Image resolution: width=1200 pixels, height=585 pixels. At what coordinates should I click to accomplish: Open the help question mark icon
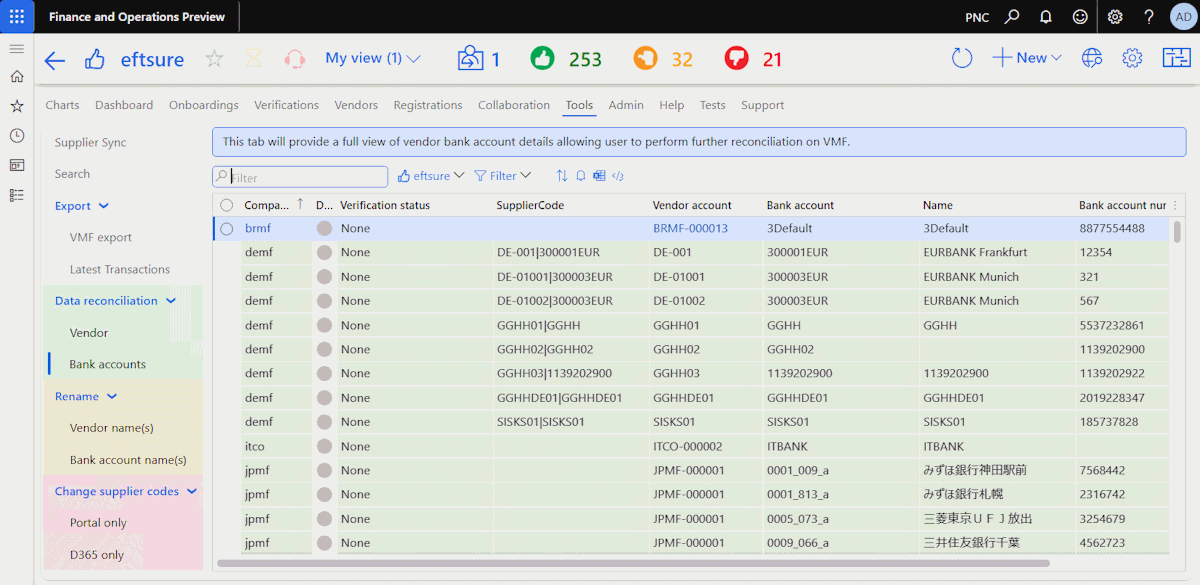click(1149, 17)
